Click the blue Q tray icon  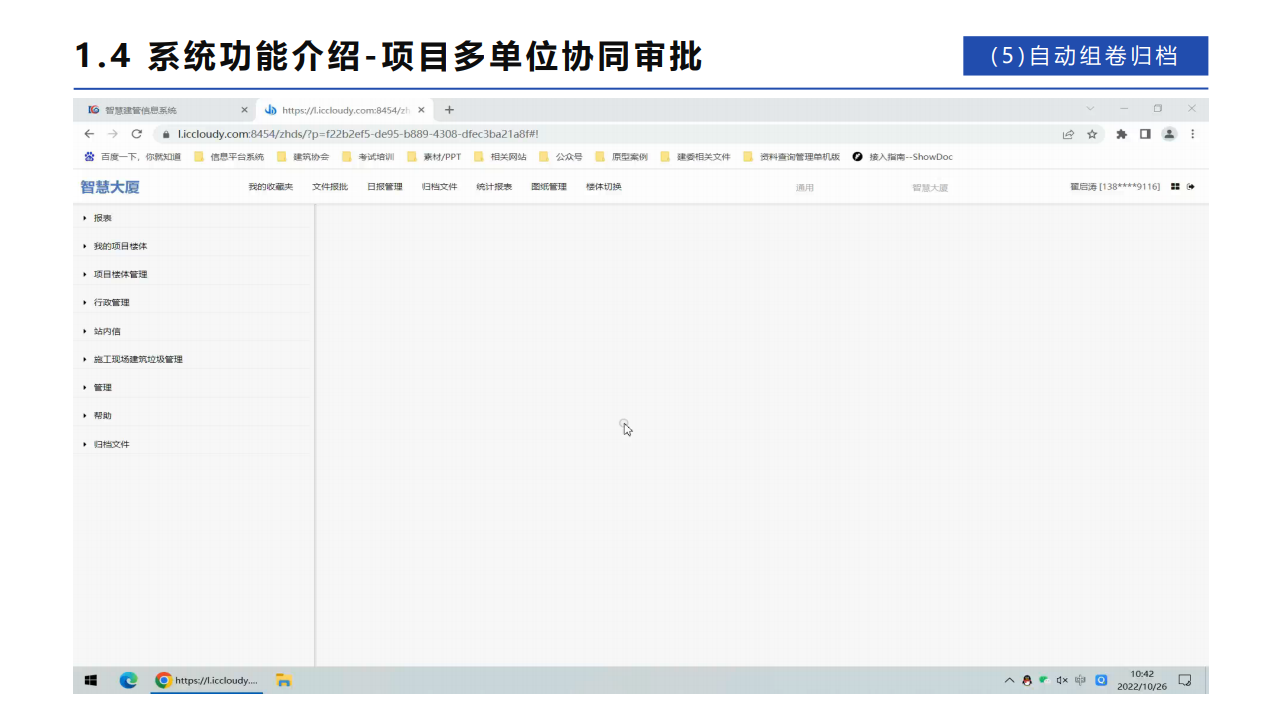tap(1102, 680)
